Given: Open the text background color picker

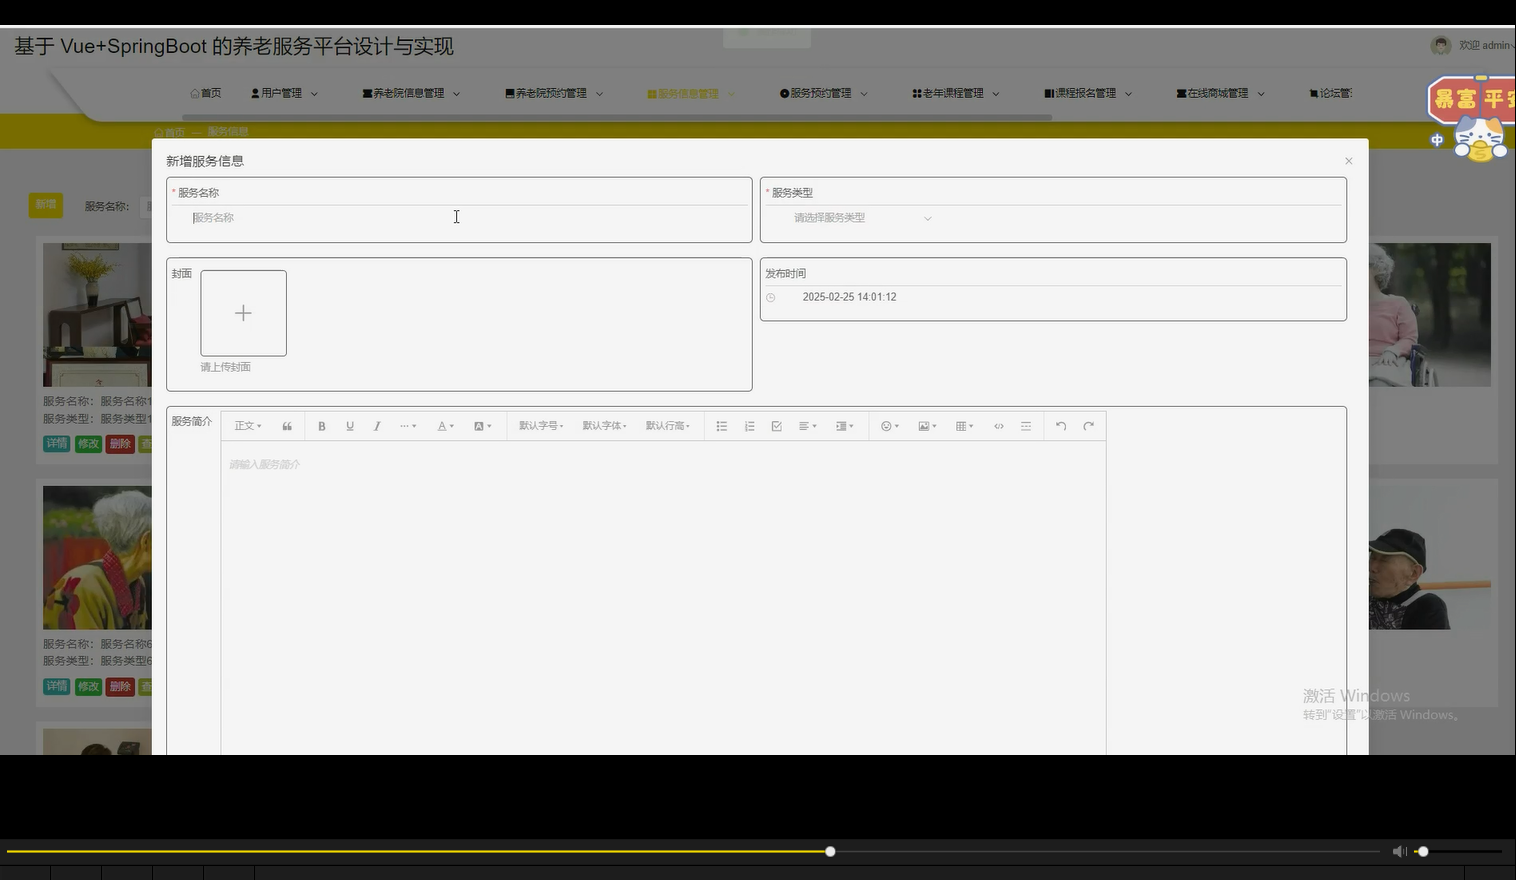Looking at the screenshot, I should point(482,426).
